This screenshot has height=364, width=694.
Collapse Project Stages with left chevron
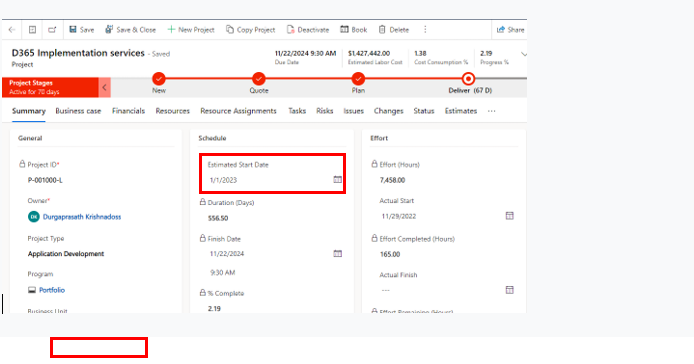coord(104,87)
